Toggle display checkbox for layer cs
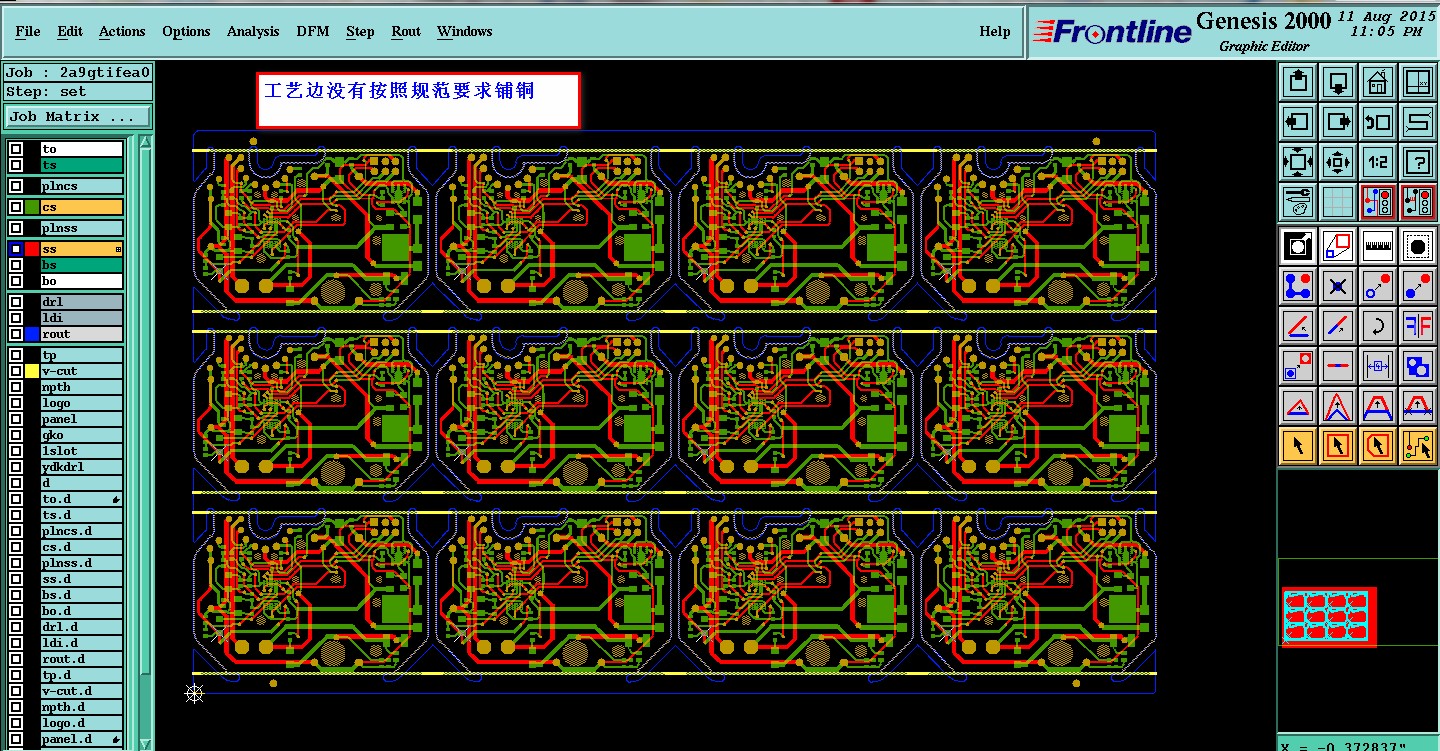Viewport: 1440px width, 751px height. 16,207
